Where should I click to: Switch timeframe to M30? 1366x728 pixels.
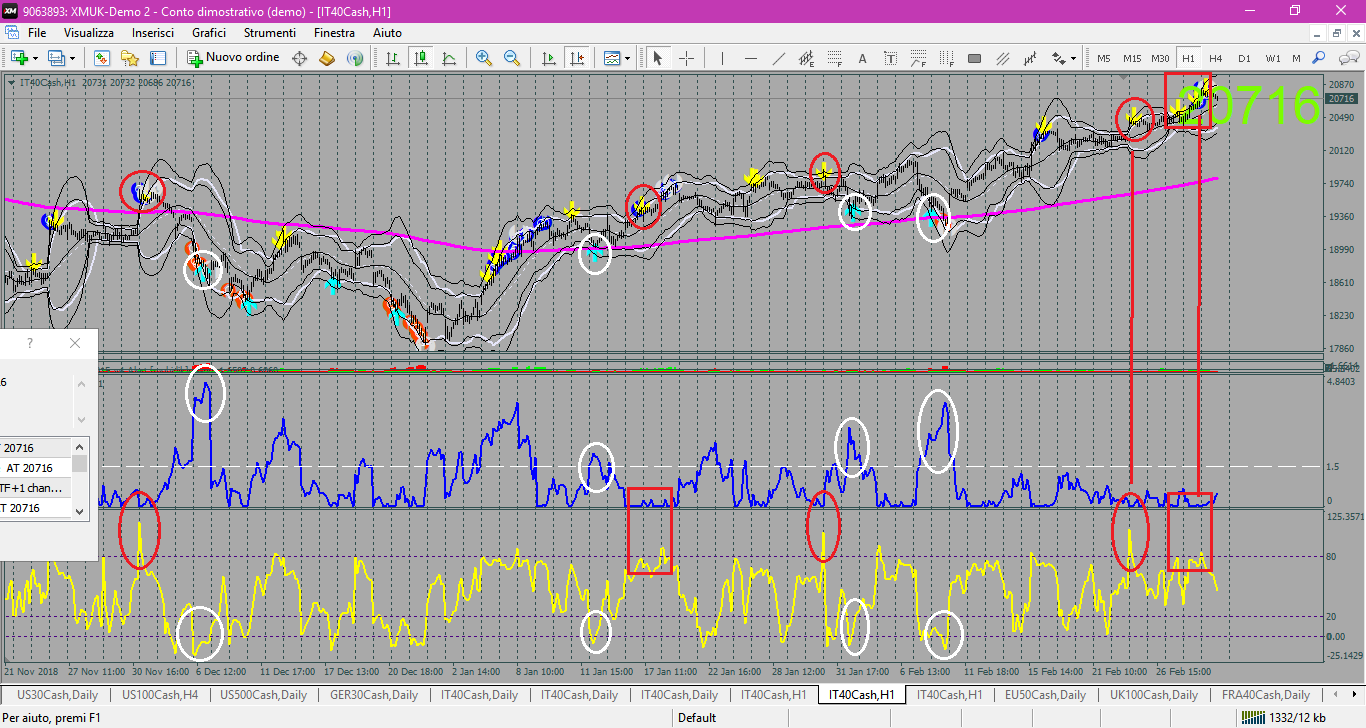[1160, 58]
